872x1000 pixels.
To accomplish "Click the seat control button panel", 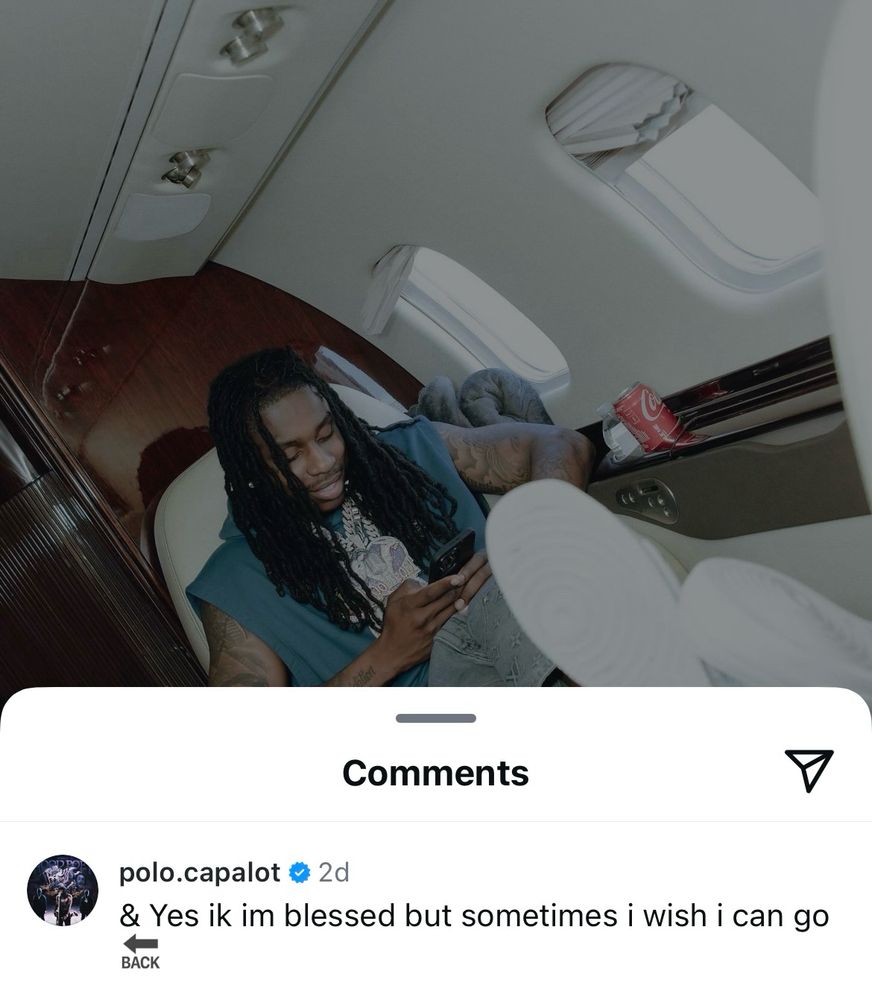I will click(647, 500).
